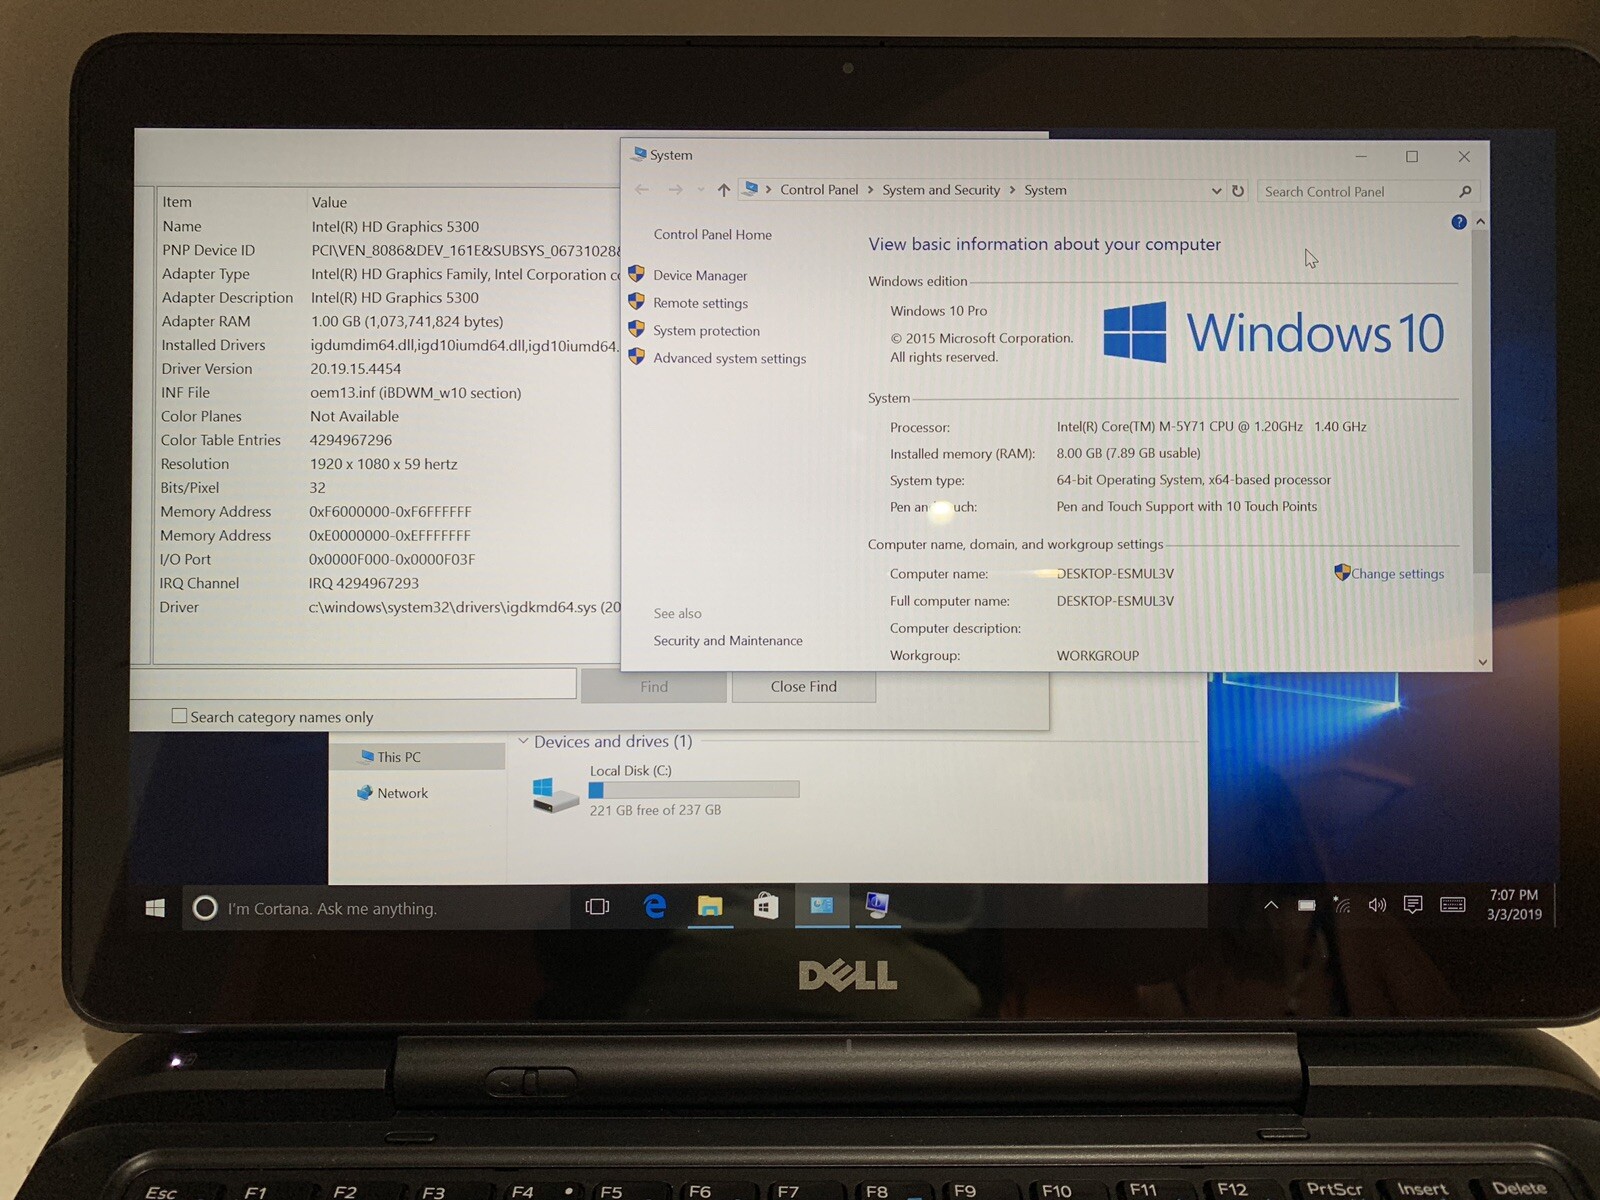Open the Store from taskbar

(766, 906)
